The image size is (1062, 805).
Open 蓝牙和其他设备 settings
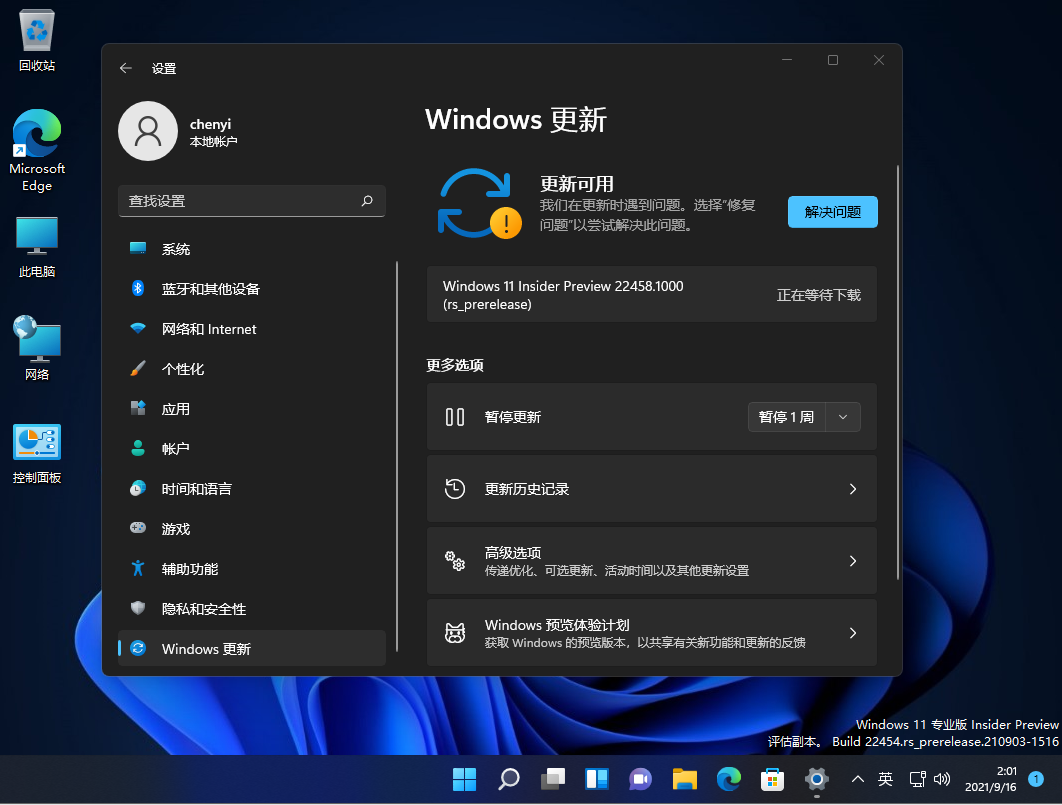pos(210,289)
